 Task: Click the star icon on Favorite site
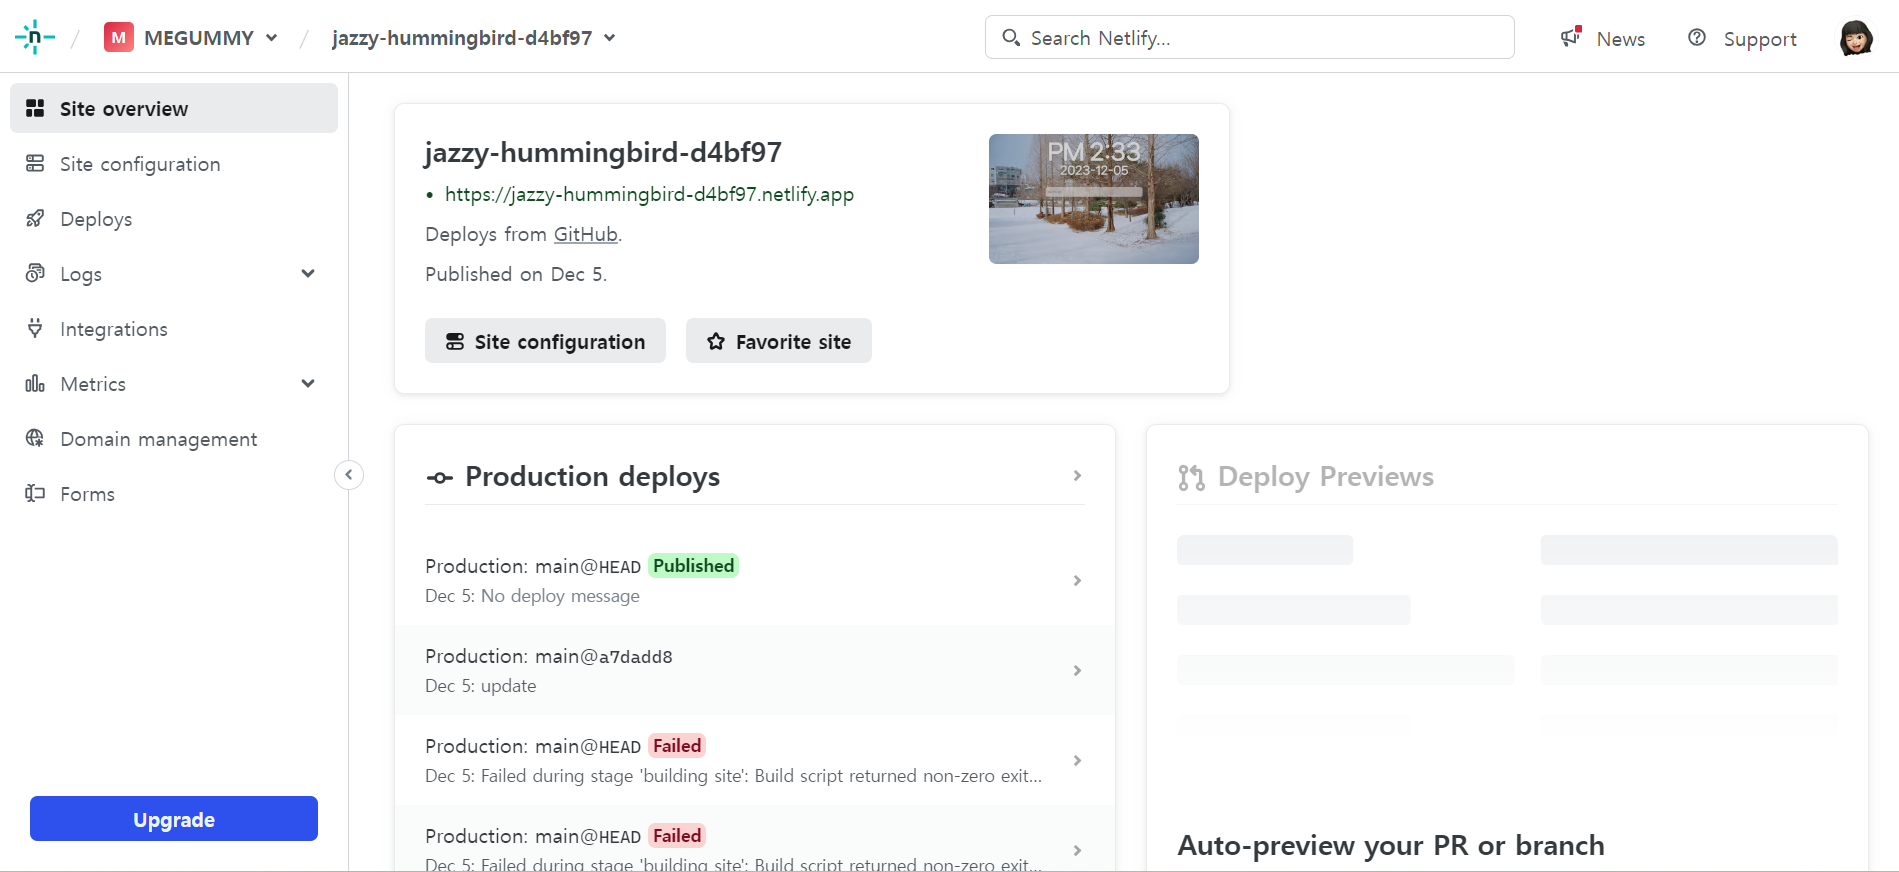click(715, 341)
